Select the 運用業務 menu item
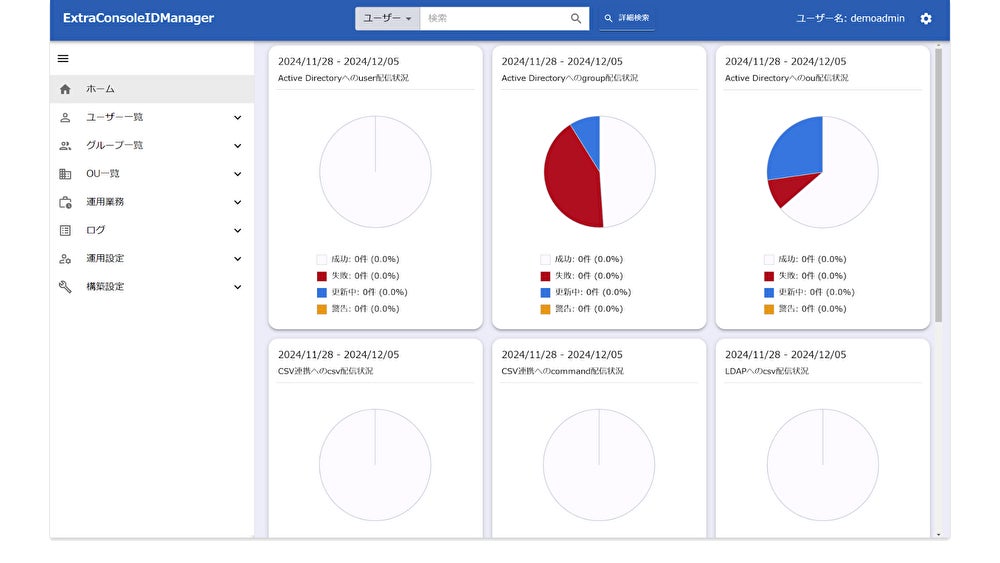 coord(152,202)
